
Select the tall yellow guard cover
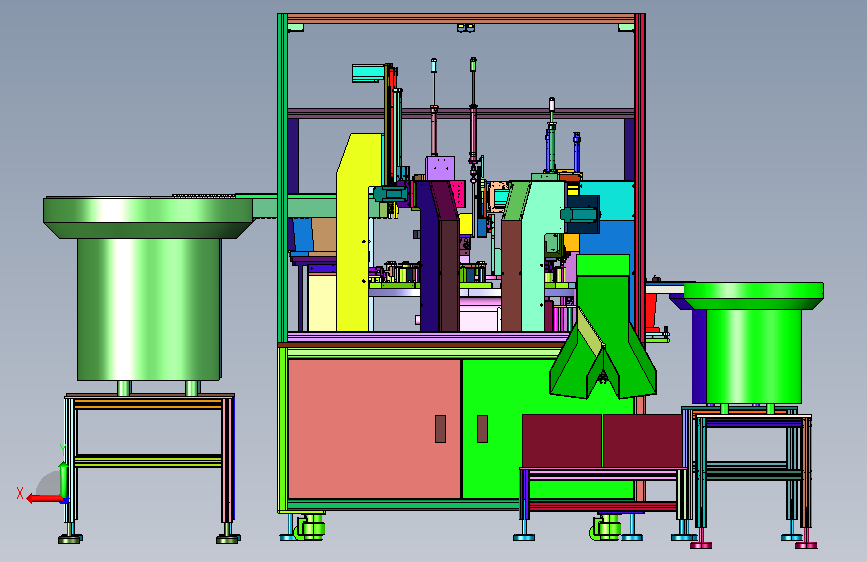coord(353,232)
